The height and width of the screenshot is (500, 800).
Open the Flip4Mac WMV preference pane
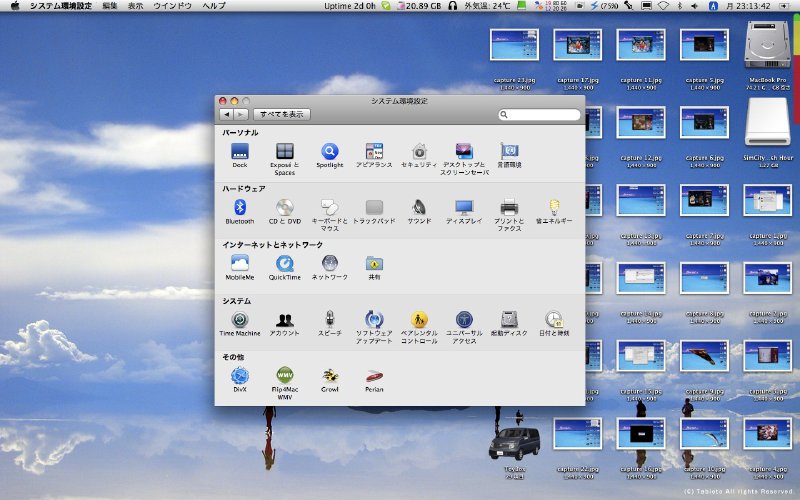click(x=285, y=376)
